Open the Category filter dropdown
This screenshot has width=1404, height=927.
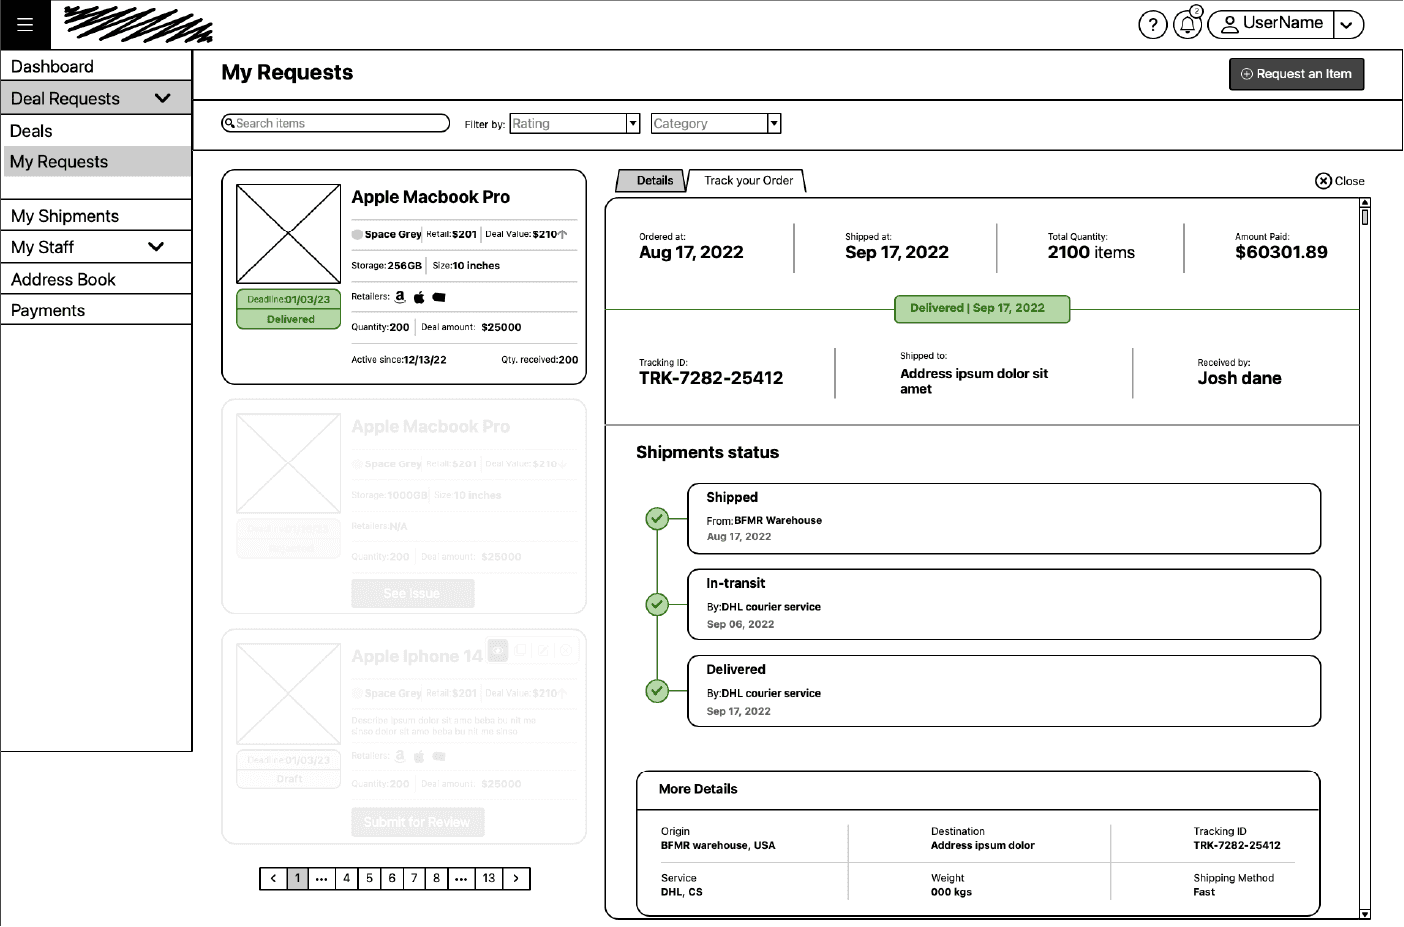pos(715,124)
